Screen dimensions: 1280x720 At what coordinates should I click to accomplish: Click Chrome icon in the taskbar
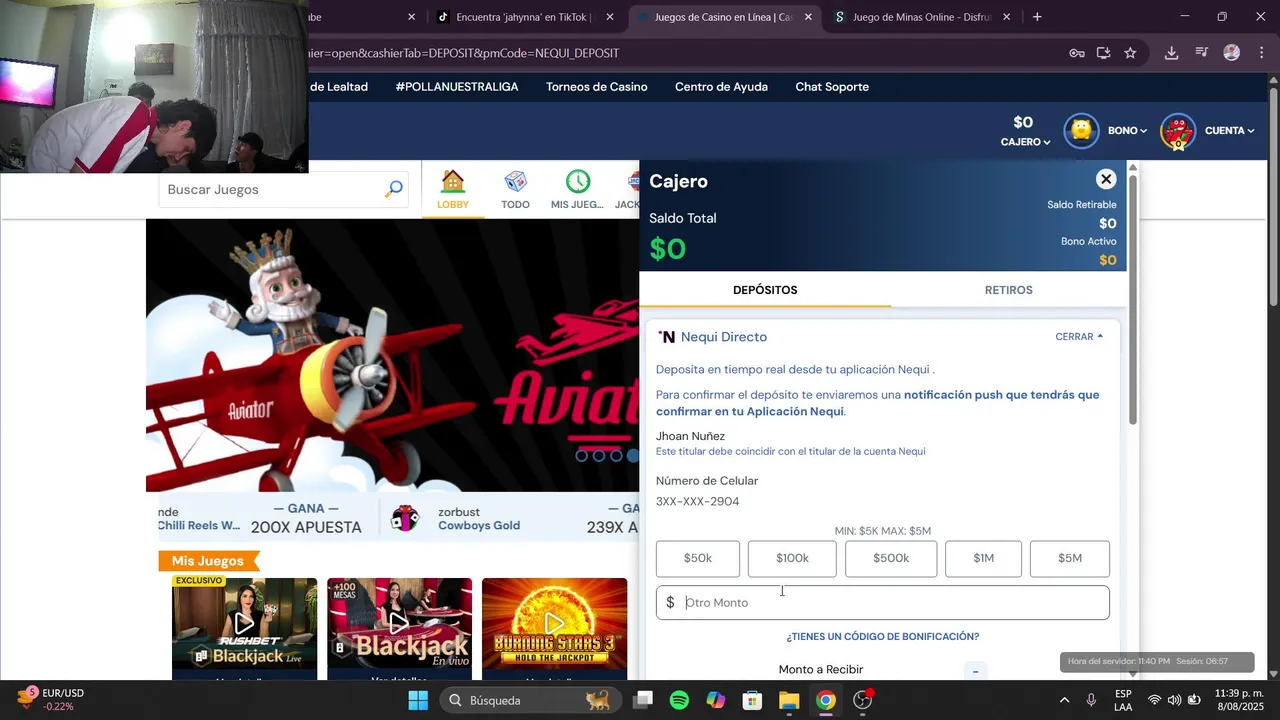point(826,700)
